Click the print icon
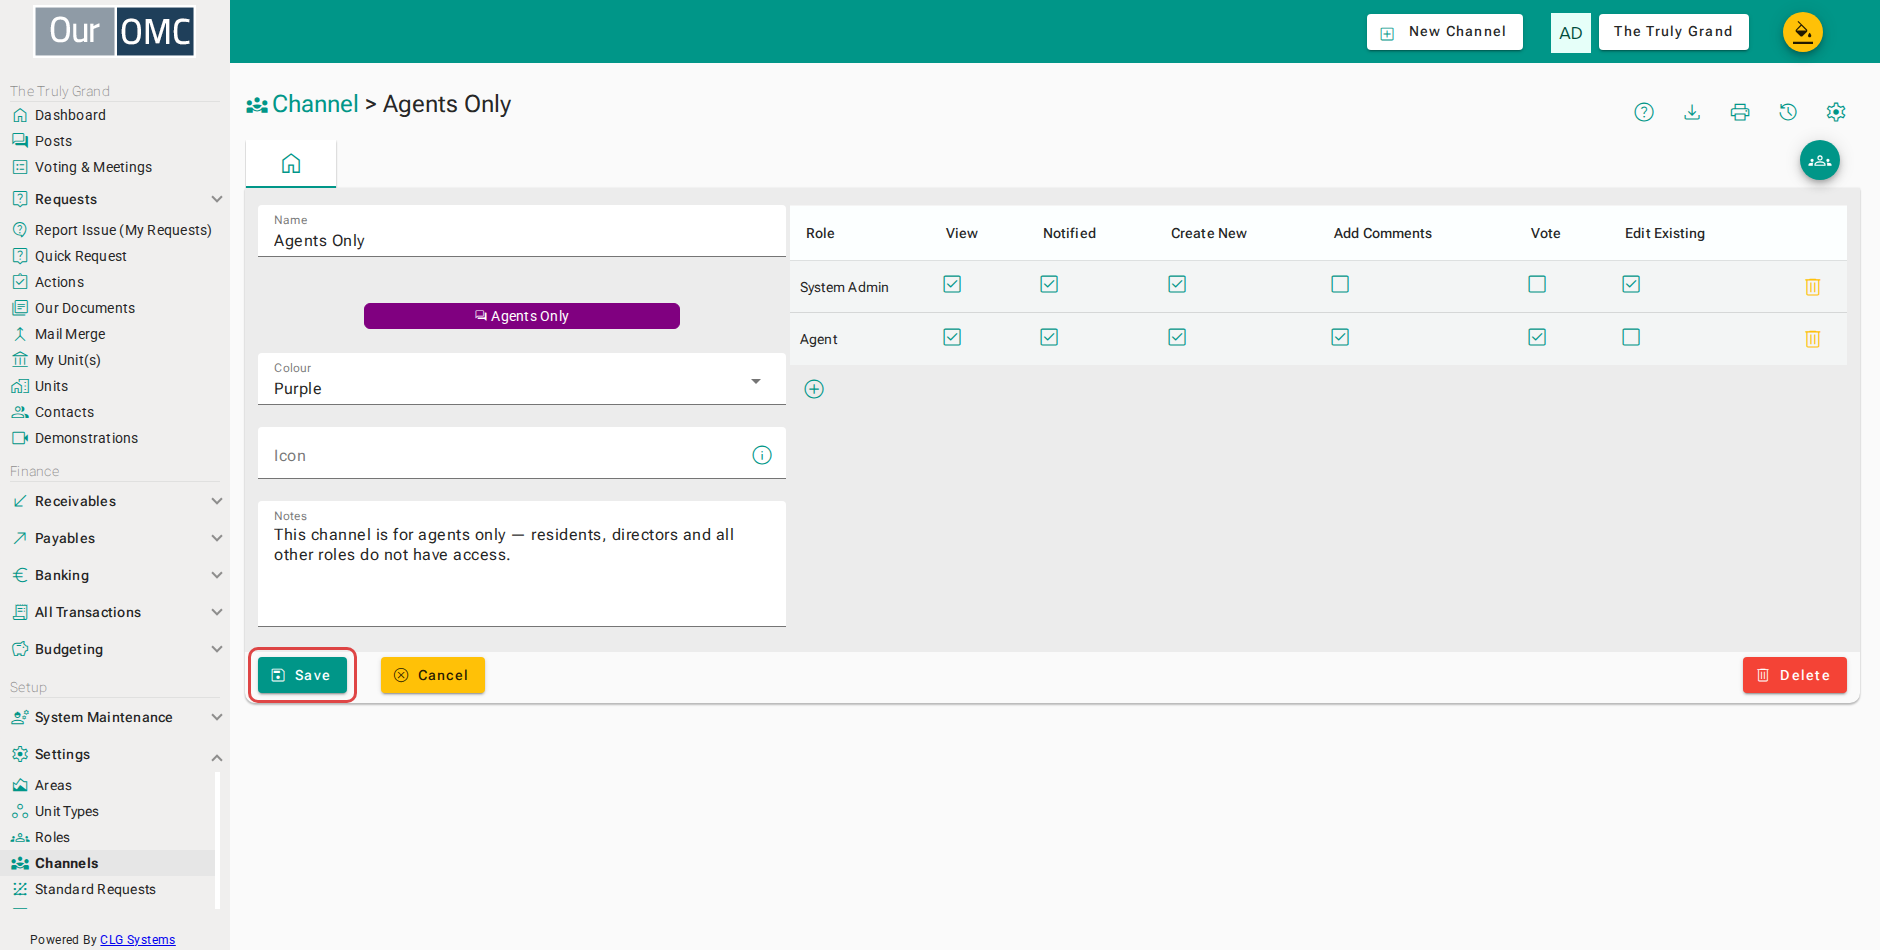This screenshot has height=950, width=1880. click(x=1740, y=112)
